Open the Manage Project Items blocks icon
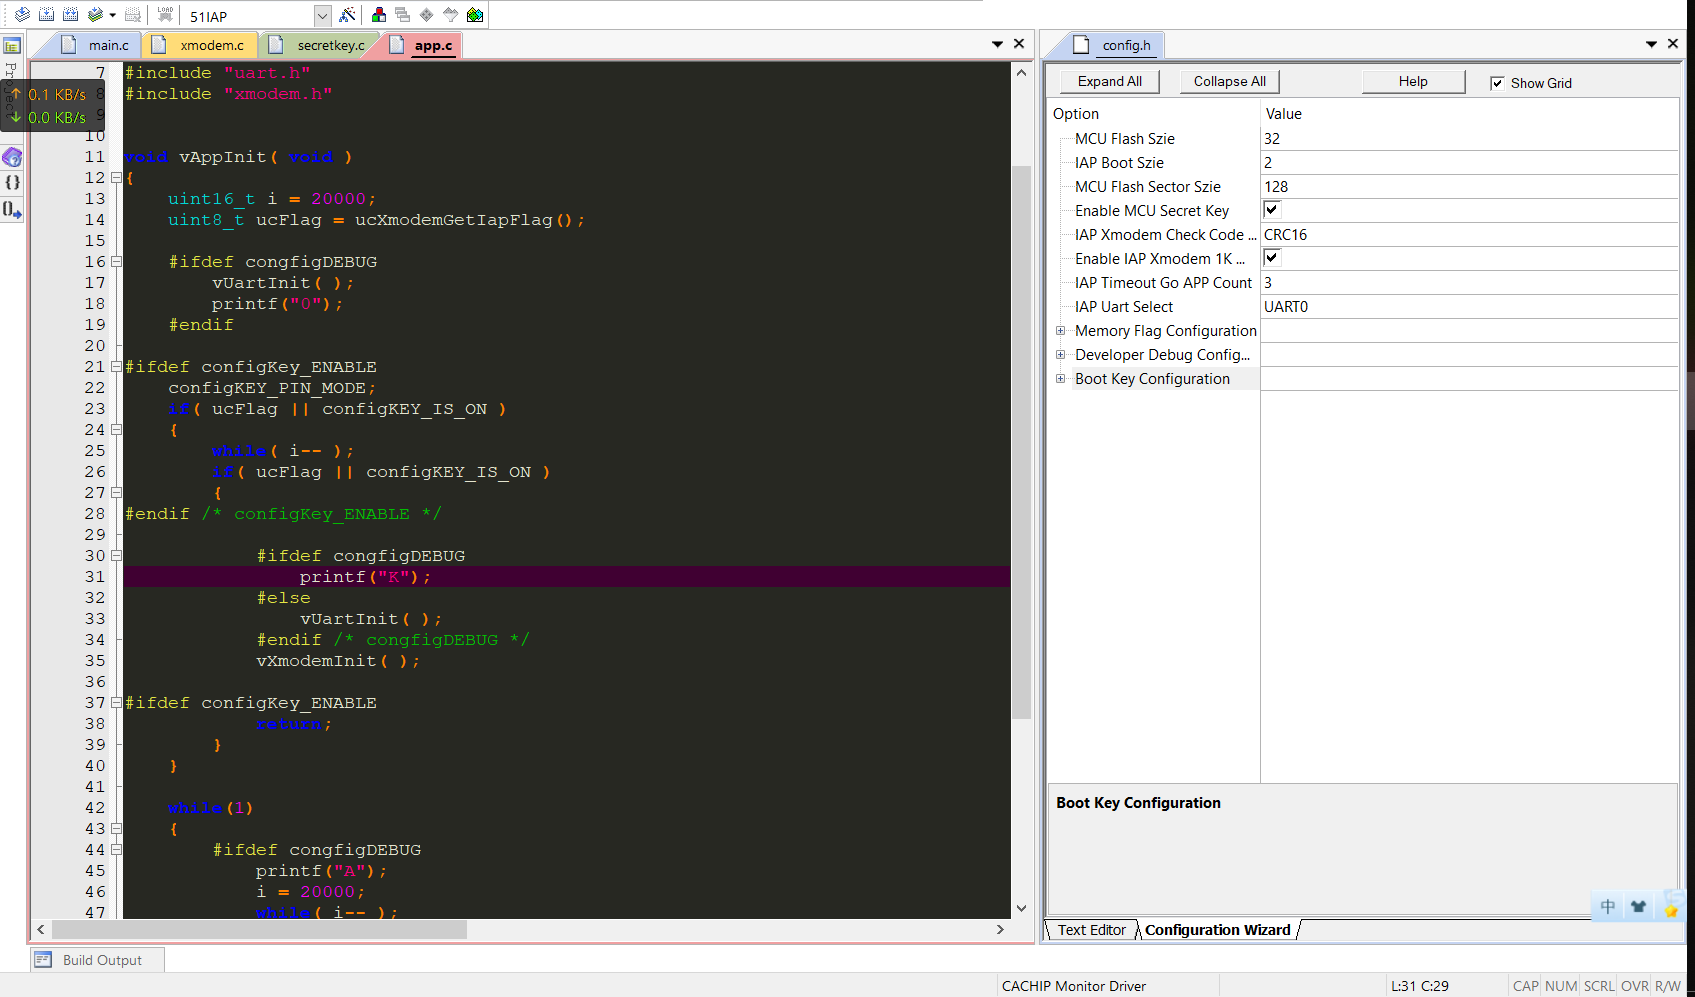The image size is (1695, 997). tap(379, 15)
